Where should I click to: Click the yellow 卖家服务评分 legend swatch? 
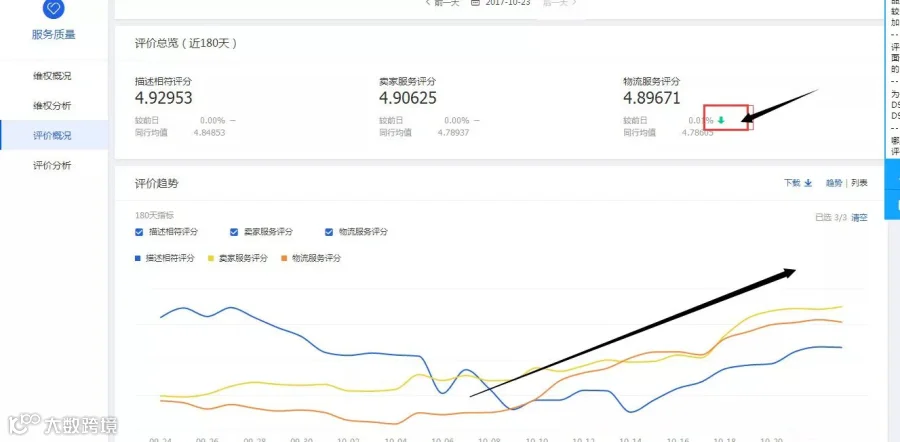tap(211, 258)
